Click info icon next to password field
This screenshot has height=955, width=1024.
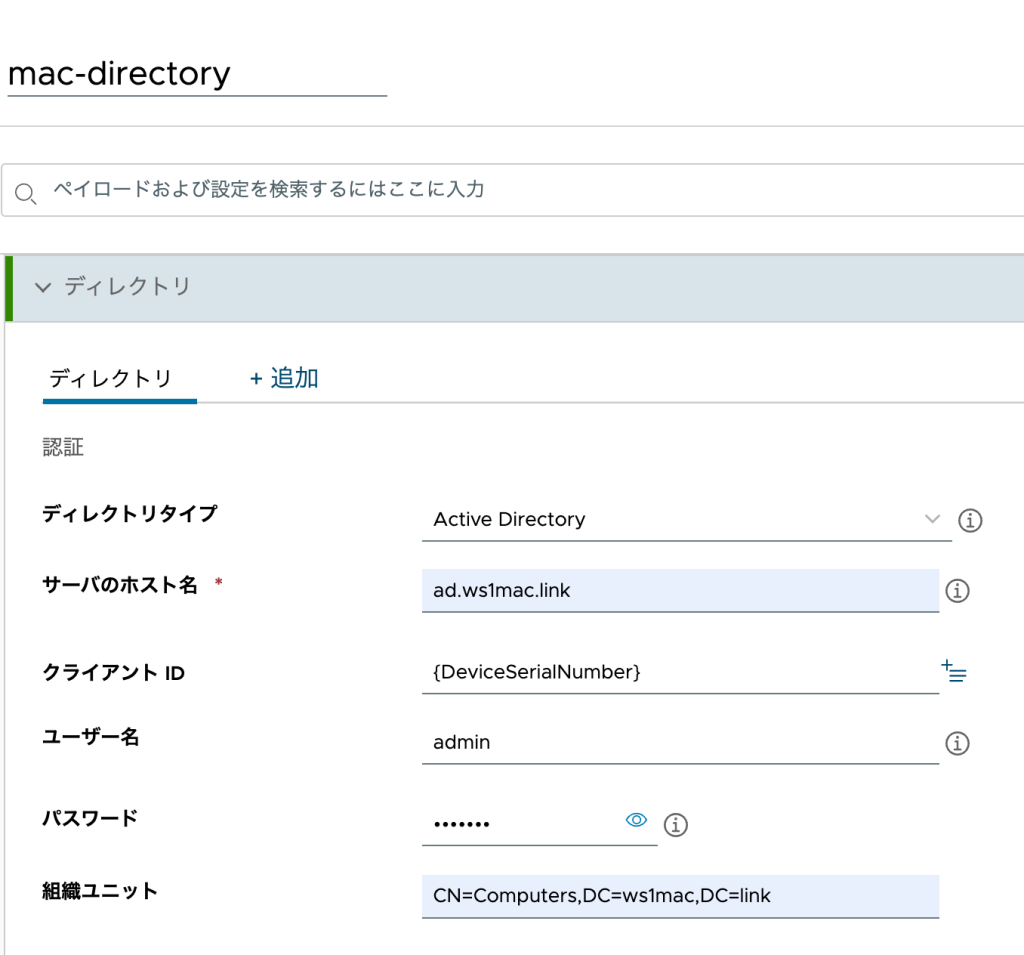(676, 825)
